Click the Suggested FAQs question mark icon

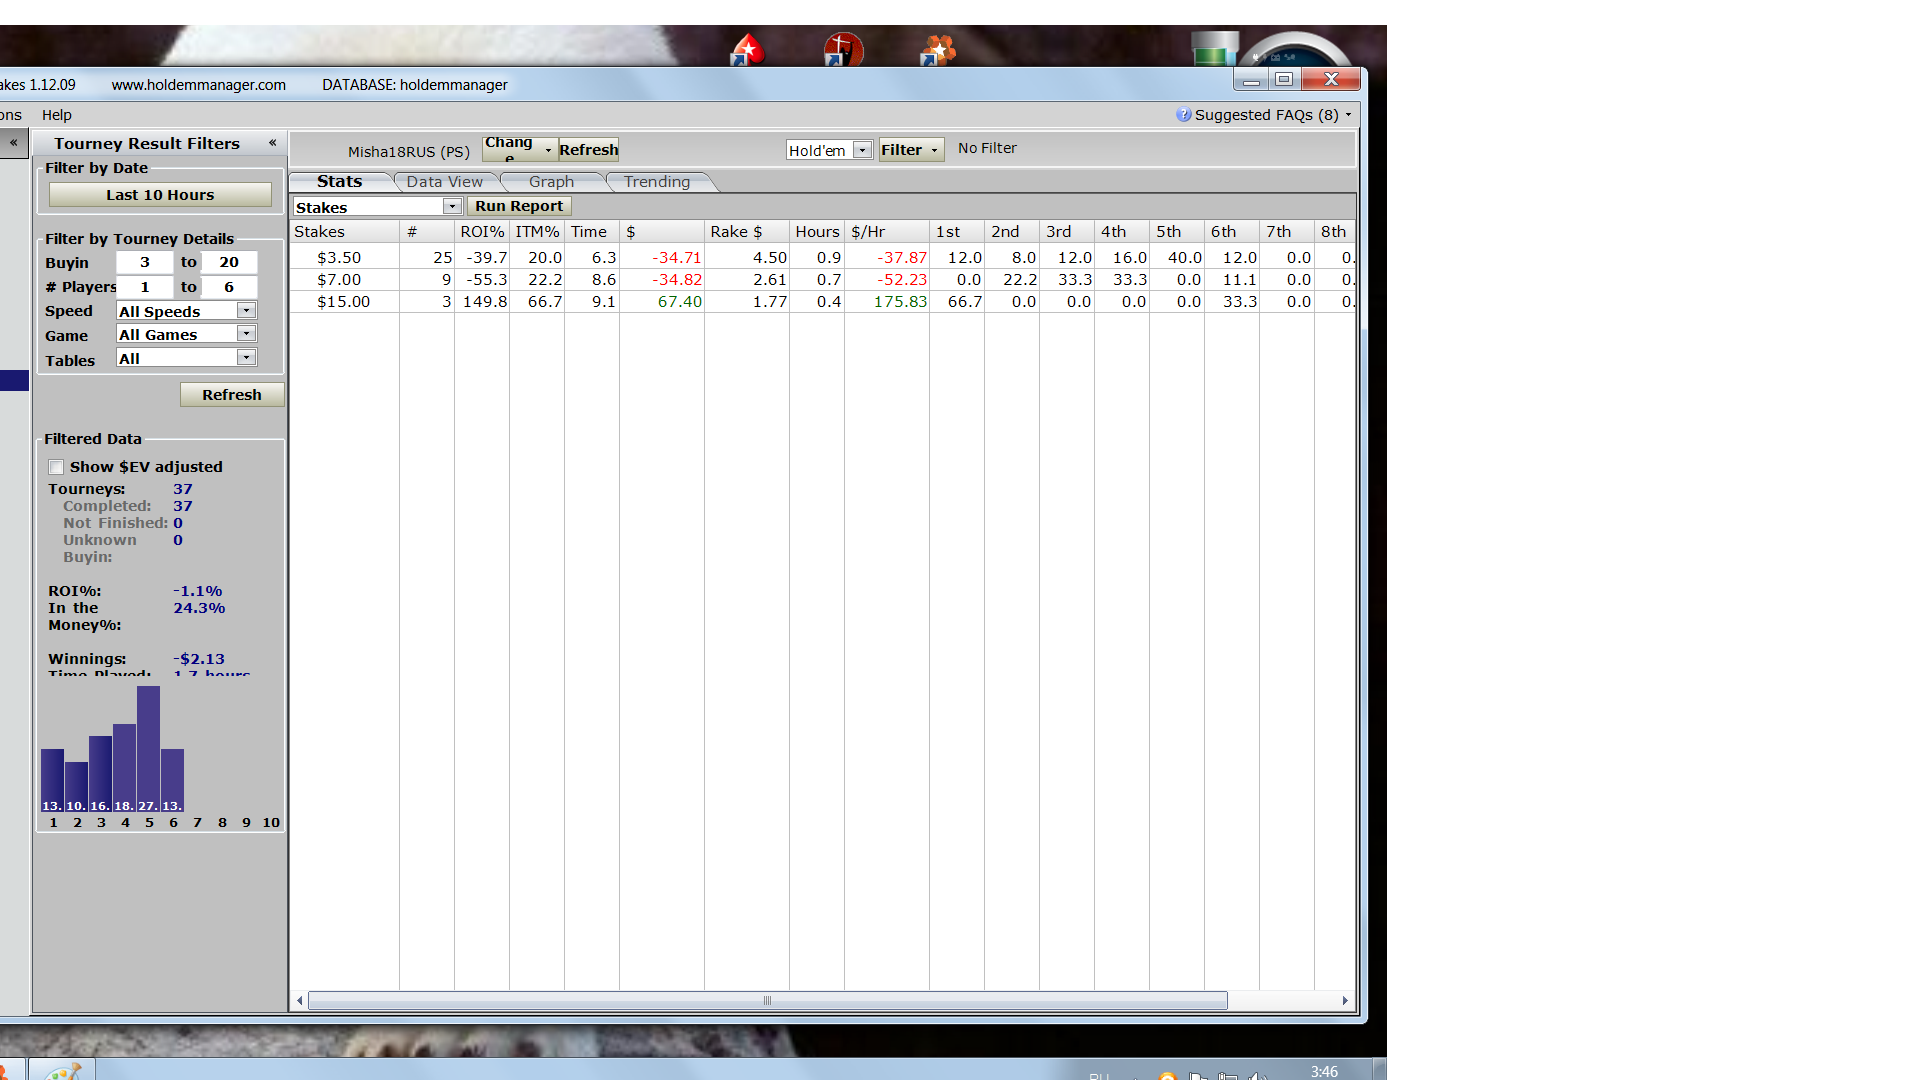tap(1183, 115)
